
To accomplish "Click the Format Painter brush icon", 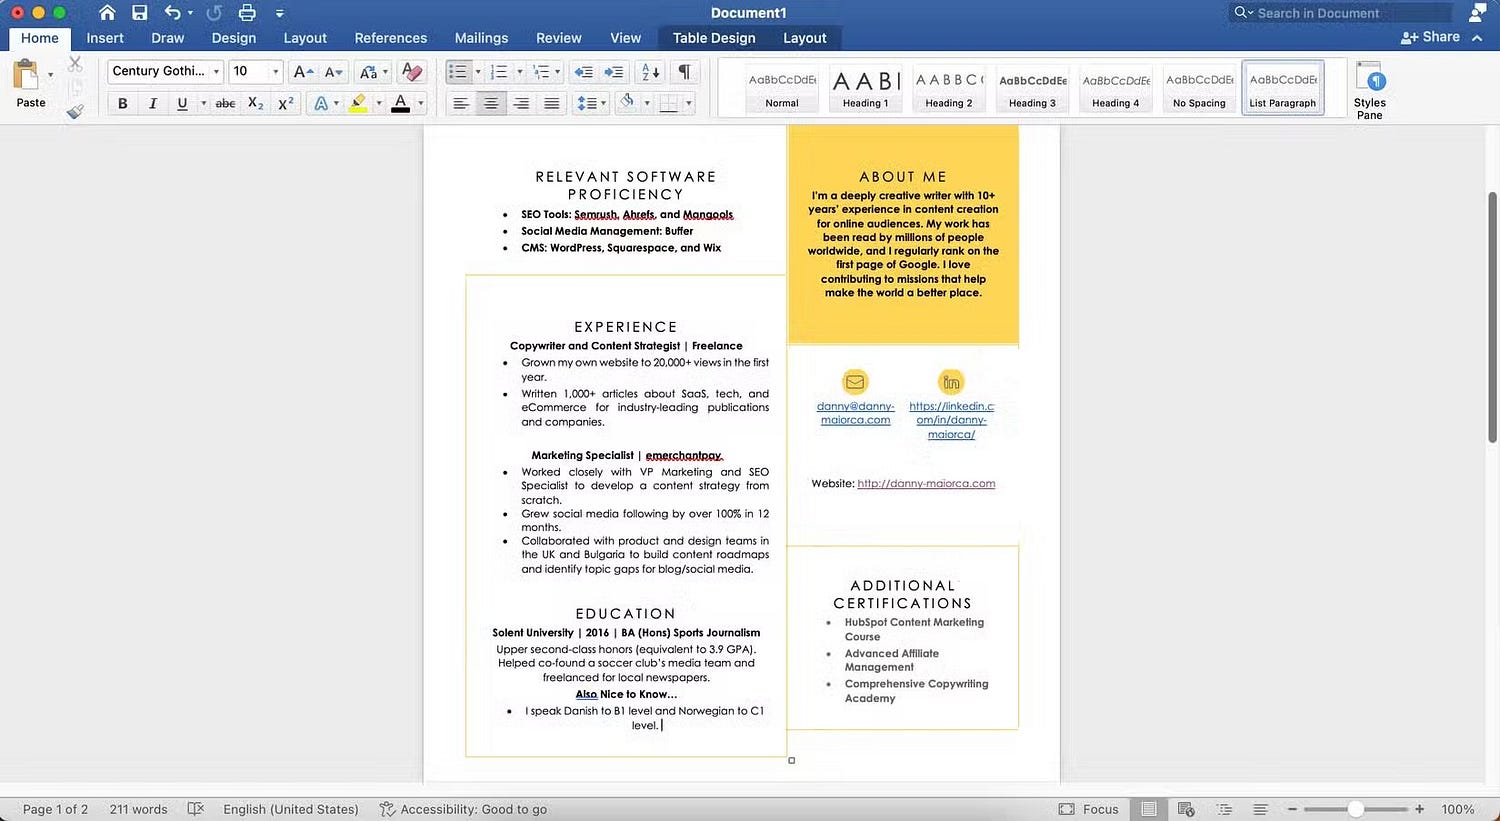I will pos(75,111).
